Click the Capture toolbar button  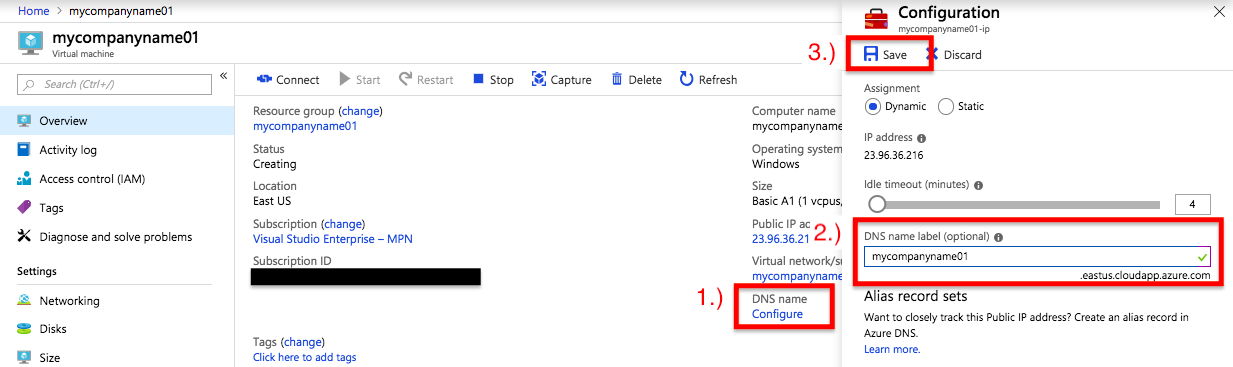(561, 80)
